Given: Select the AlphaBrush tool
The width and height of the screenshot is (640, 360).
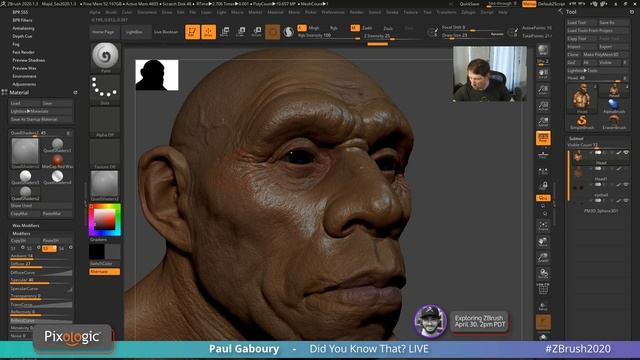Looking at the screenshot, I should (614, 106).
